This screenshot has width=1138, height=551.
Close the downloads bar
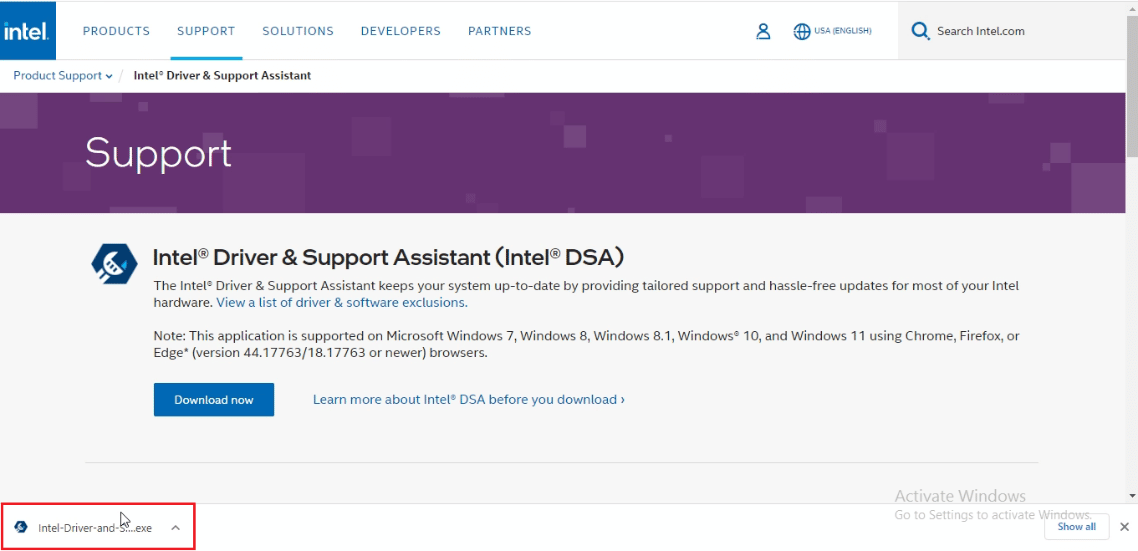click(x=1124, y=527)
